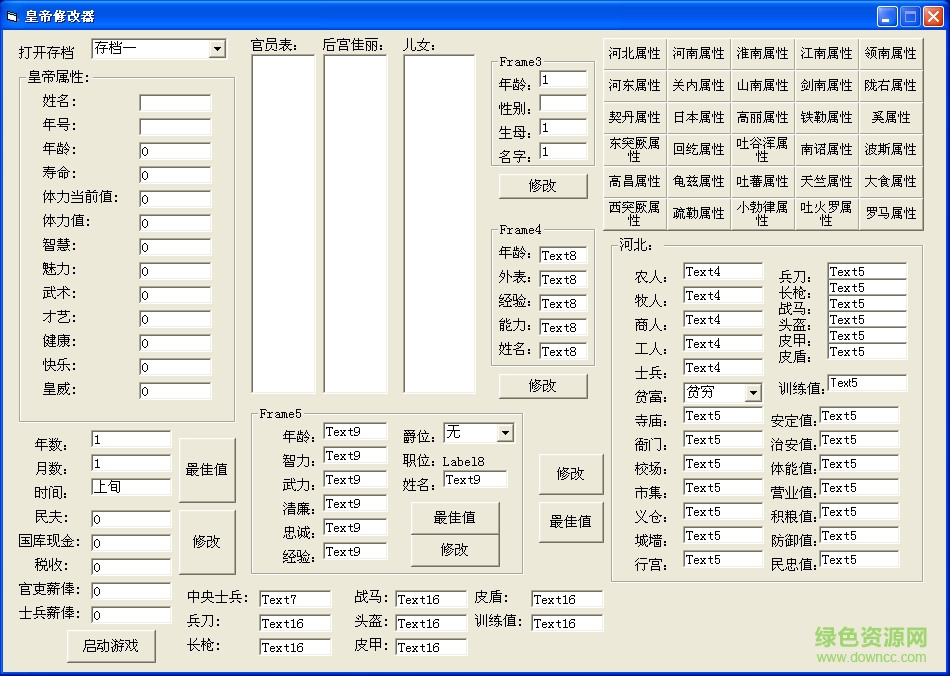The image size is (950, 676).
Task: Click the 最佳值 button inside Frame5
Action: tap(455, 518)
